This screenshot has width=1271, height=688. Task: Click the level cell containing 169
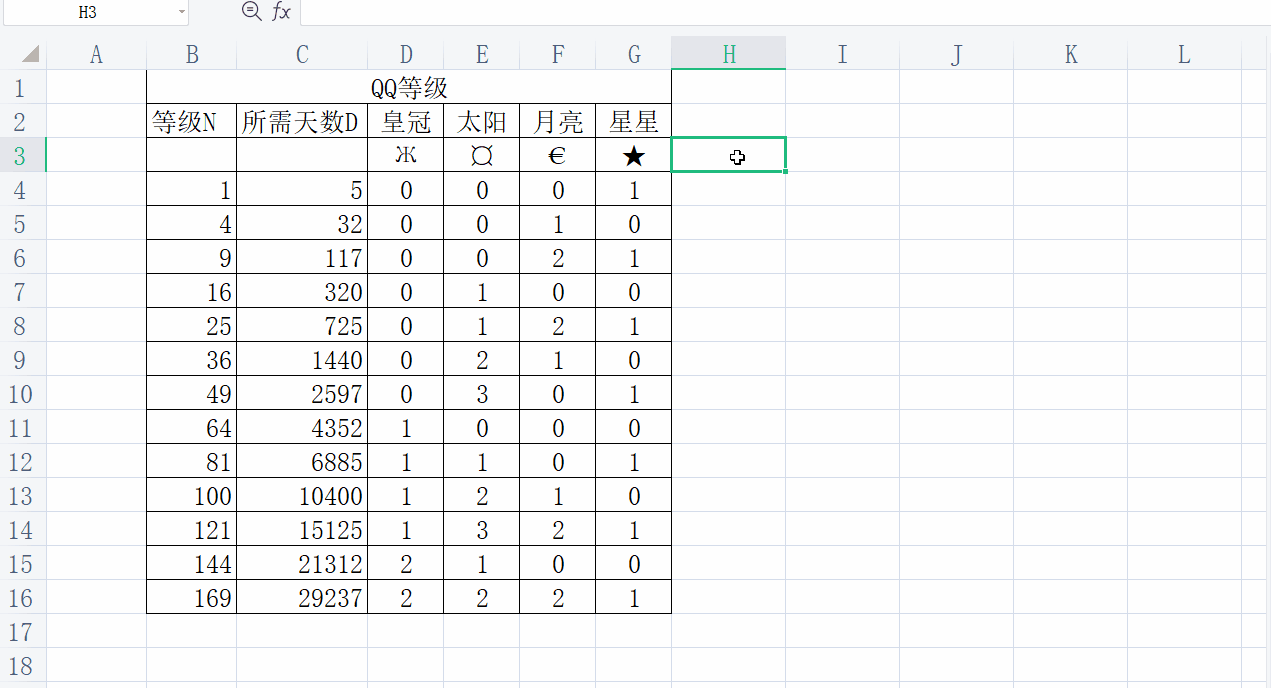tap(191, 598)
